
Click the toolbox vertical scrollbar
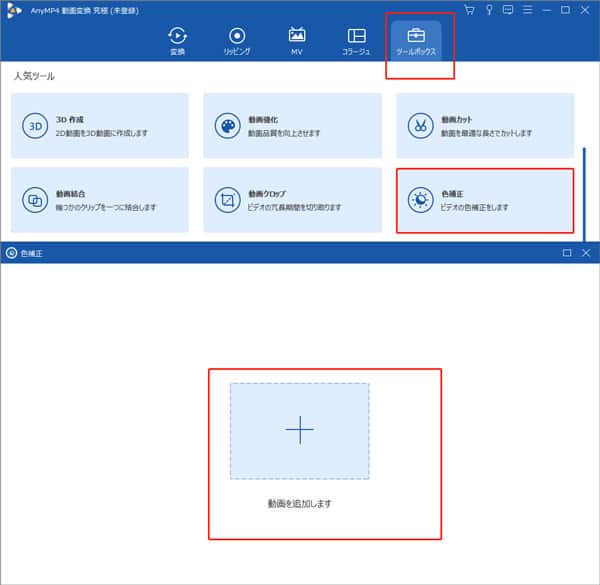coord(584,195)
